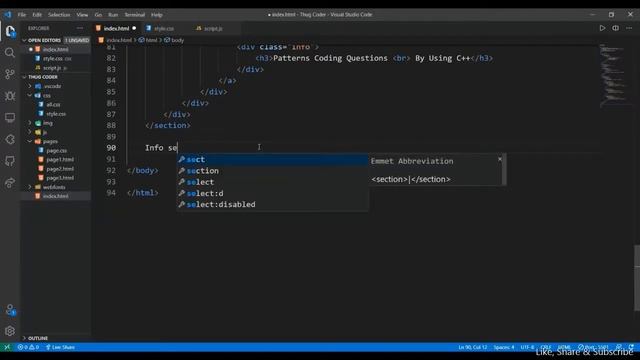Screen dimensions: 640x360
Task: Click the VS Code logo icon
Action: click(x=8, y=15)
